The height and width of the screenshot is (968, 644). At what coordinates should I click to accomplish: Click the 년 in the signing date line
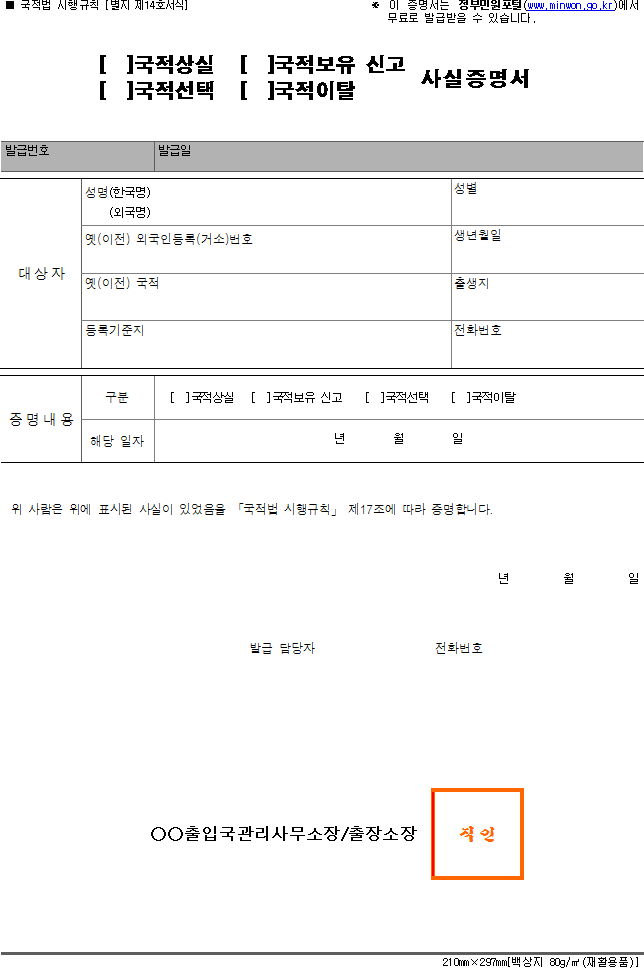pos(504,578)
